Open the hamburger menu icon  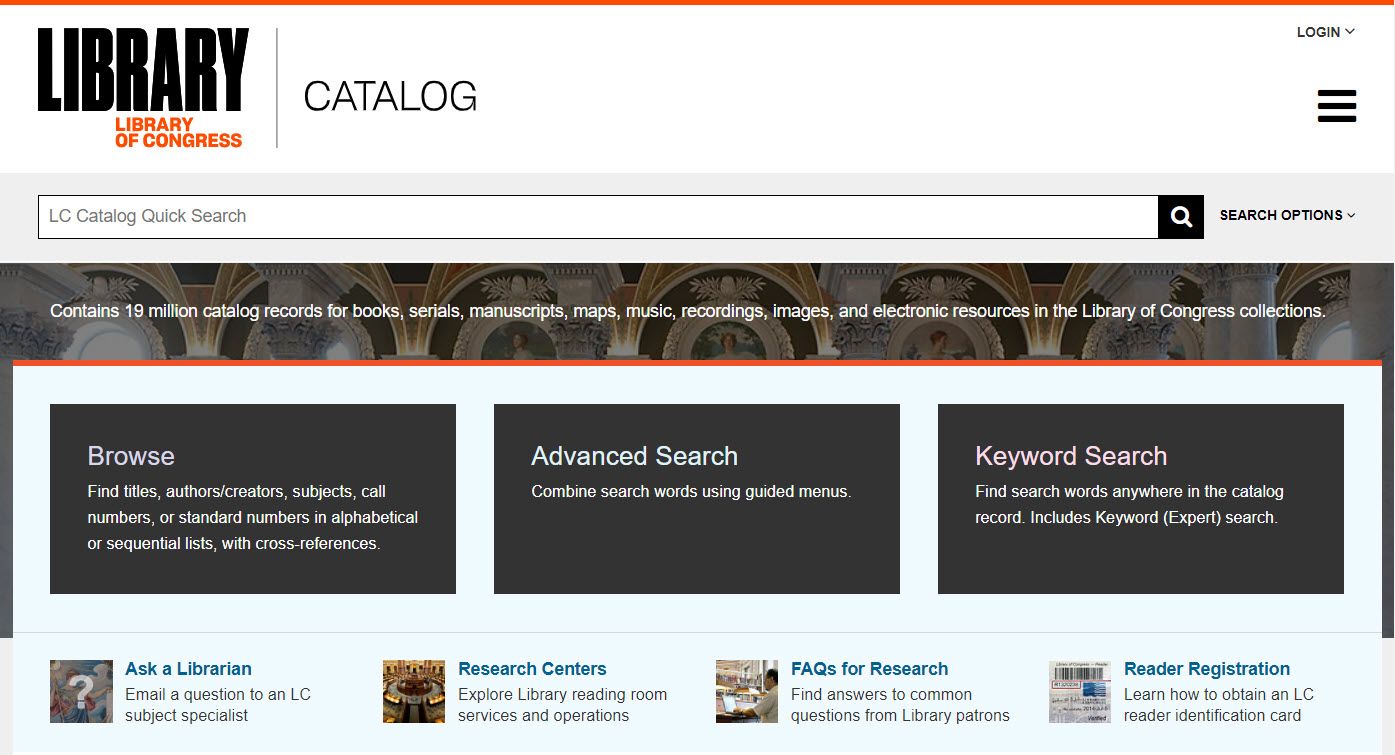tap(1337, 106)
